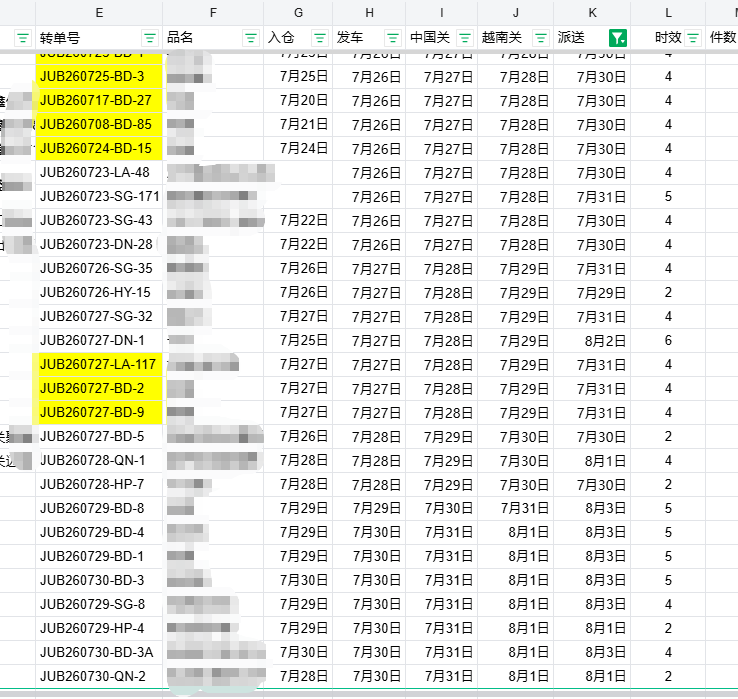Viewport: 738px width, 699px height.
Task: Select column H header
Action: coord(369,13)
